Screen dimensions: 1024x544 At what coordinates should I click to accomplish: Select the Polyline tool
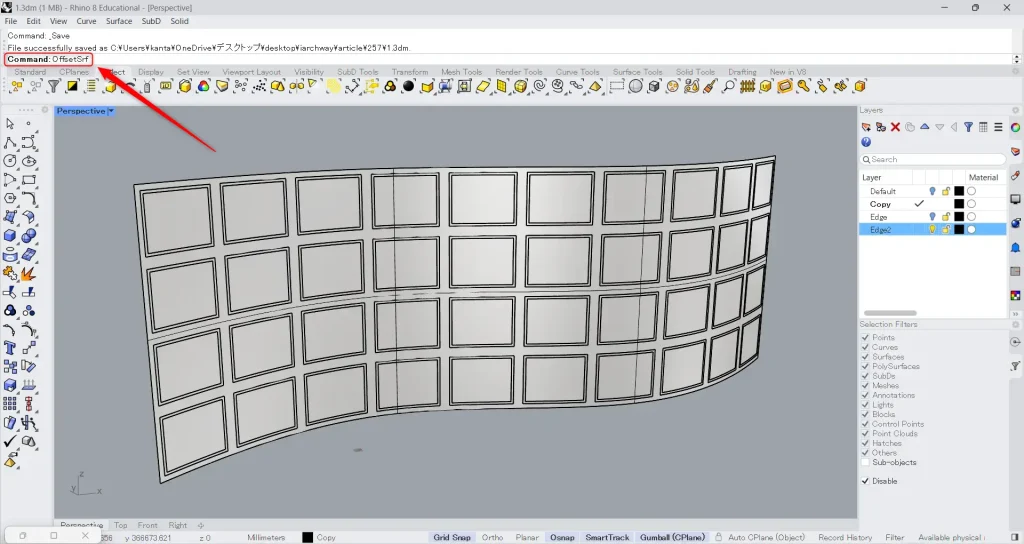pos(10,142)
